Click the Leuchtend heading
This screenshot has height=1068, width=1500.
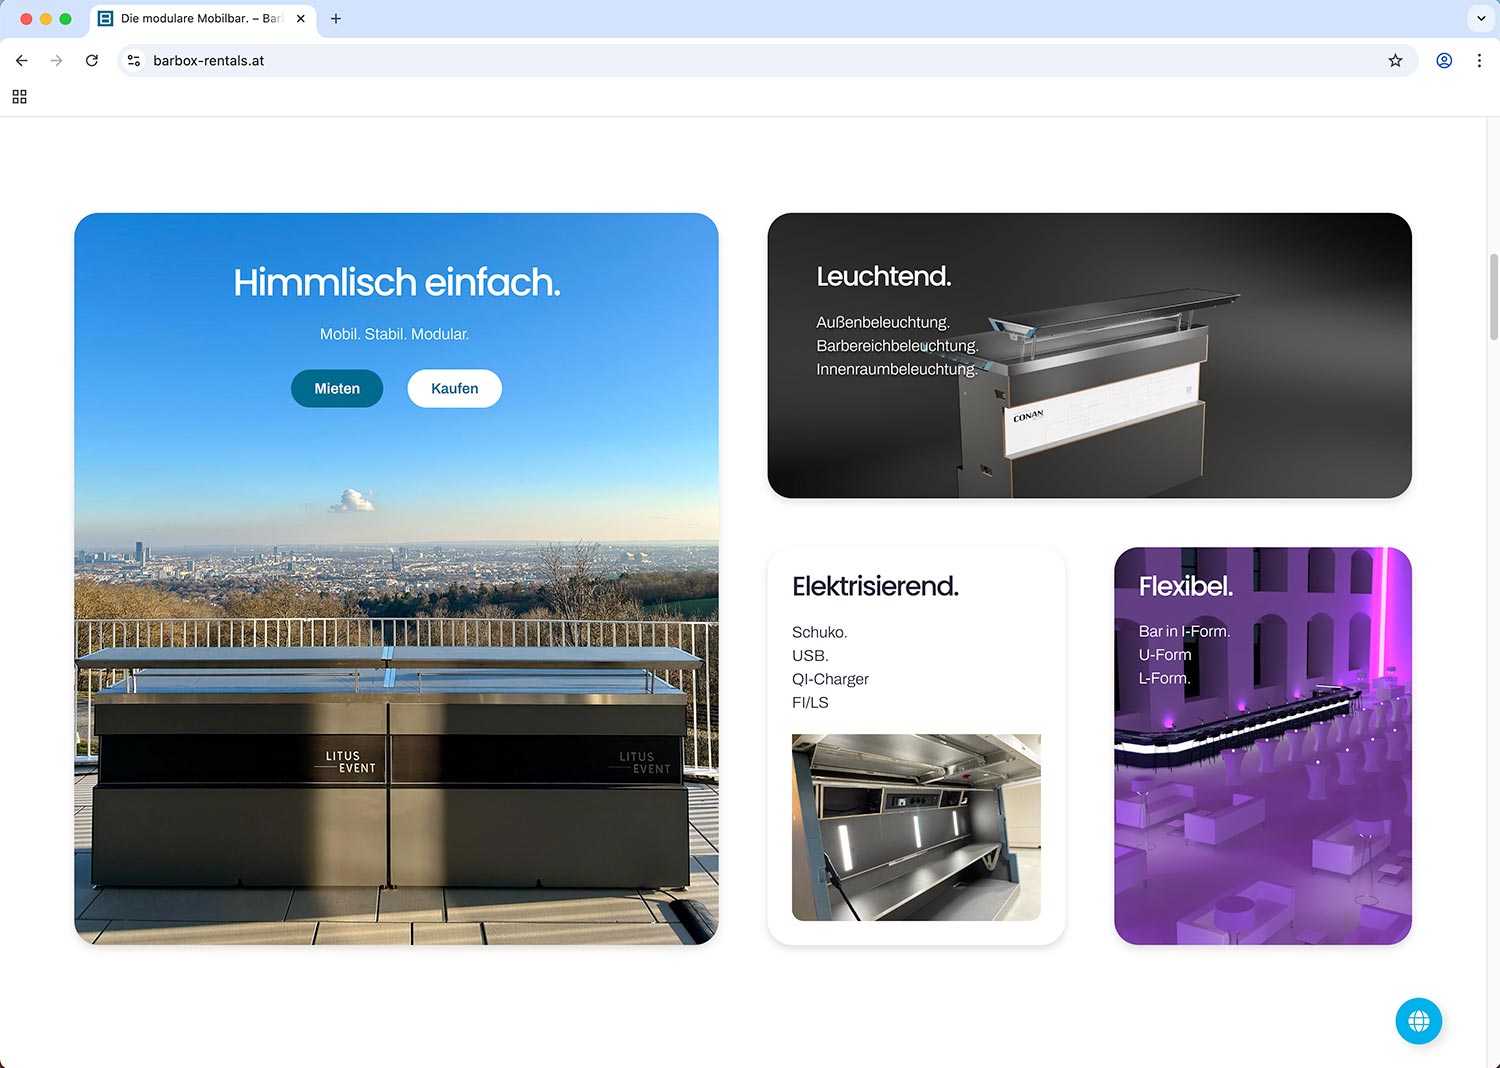click(884, 276)
